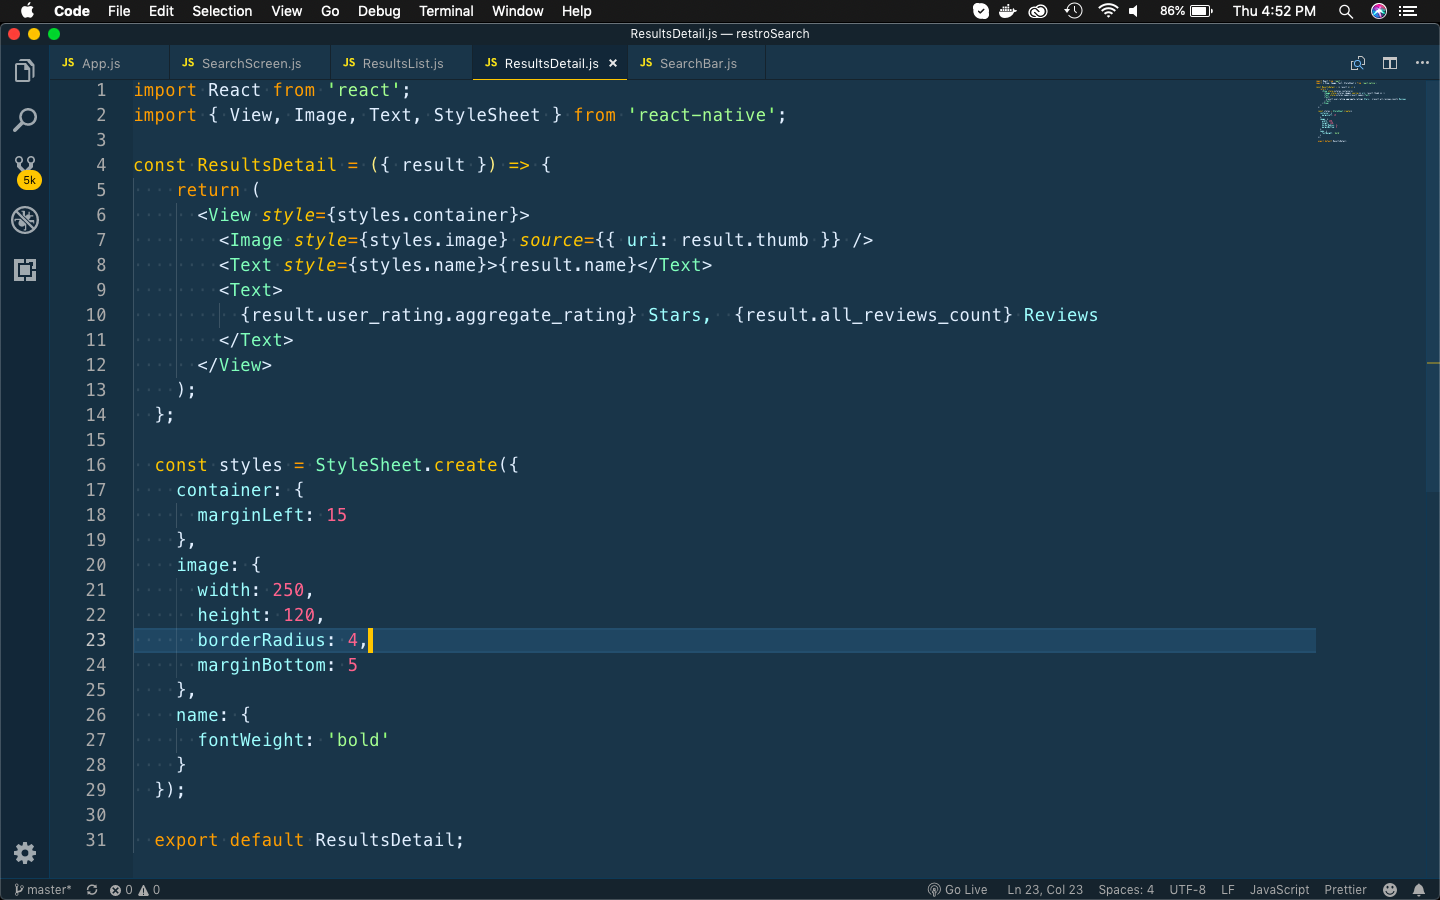Click the text 'const ResultsDetail' on line 4
Screen dimensions: 1440x900
(235, 165)
